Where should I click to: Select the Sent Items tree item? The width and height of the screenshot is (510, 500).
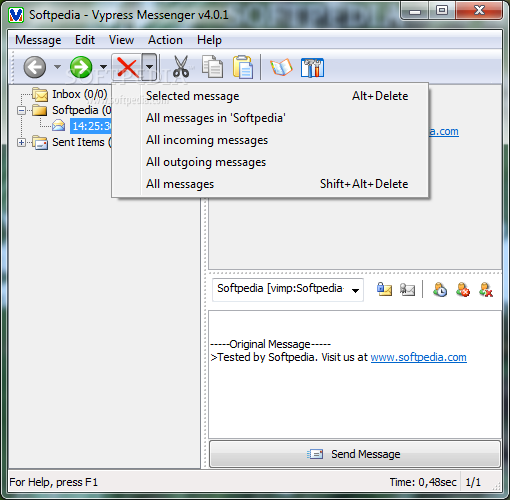click(x=81, y=142)
